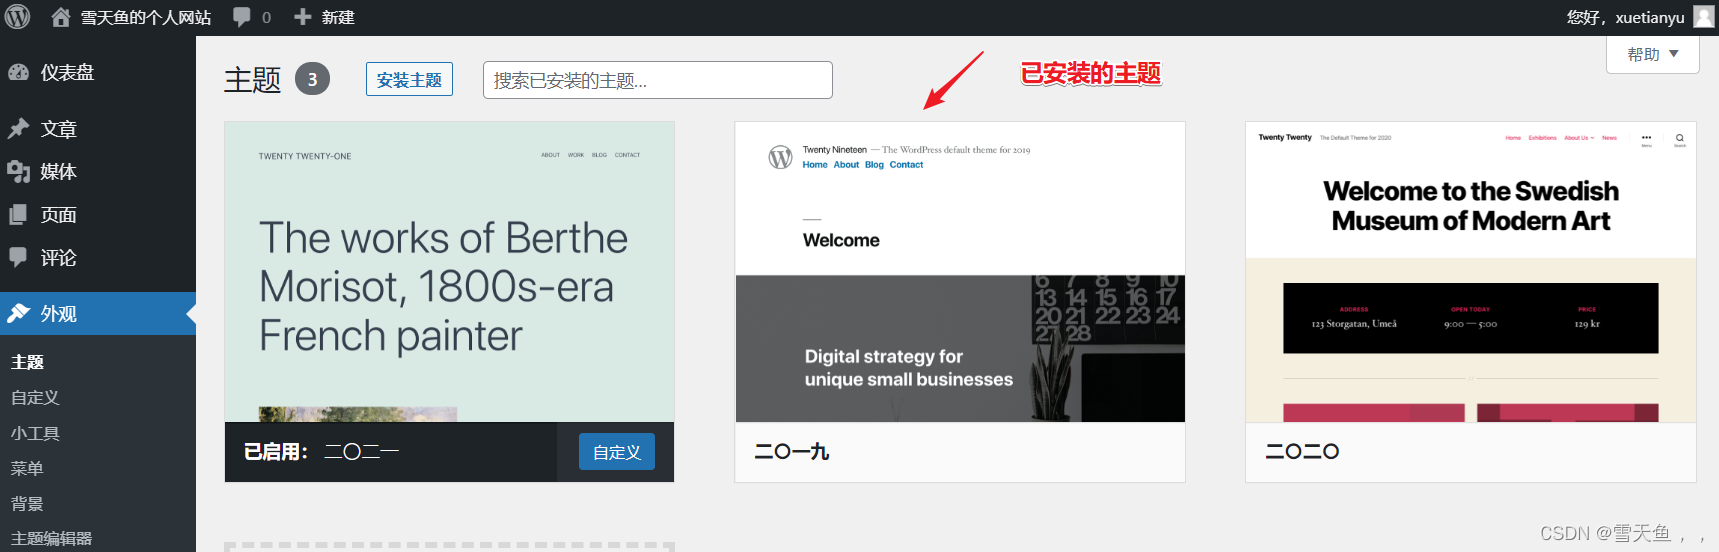The height and width of the screenshot is (552, 1719).
Task: Click the 评论 comment icon in sidebar
Action: tap(18, 258)
